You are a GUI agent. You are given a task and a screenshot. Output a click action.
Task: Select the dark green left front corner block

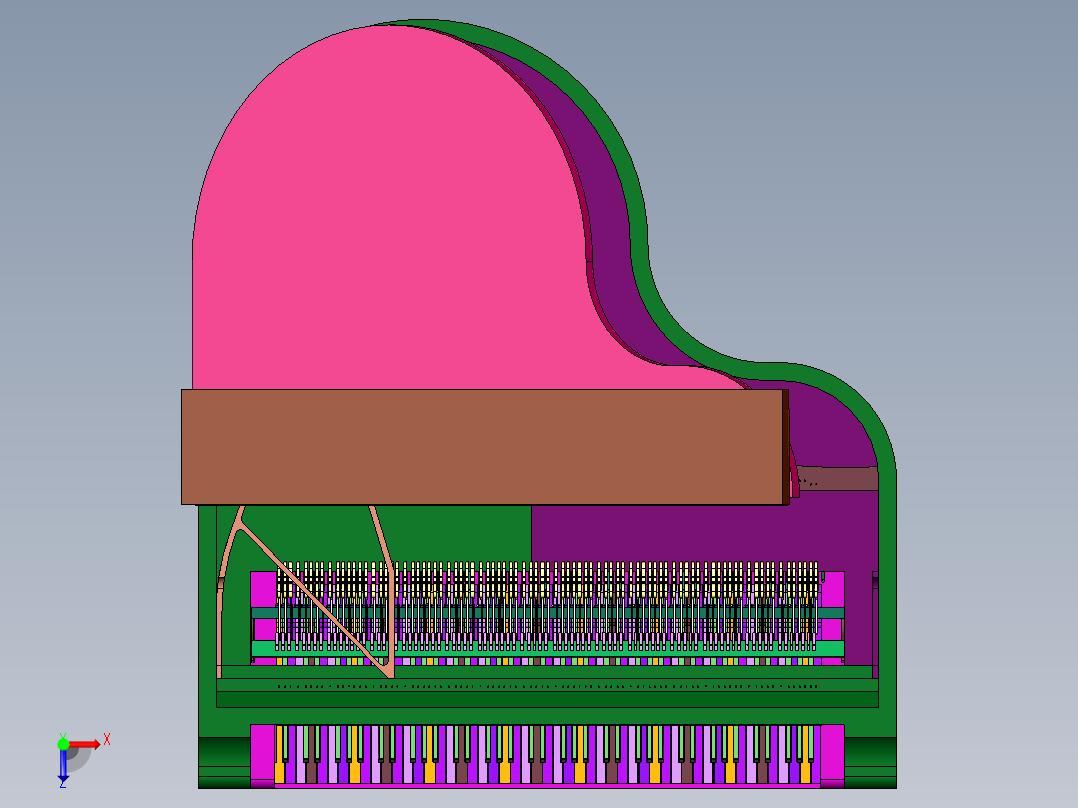pos(224,763)
